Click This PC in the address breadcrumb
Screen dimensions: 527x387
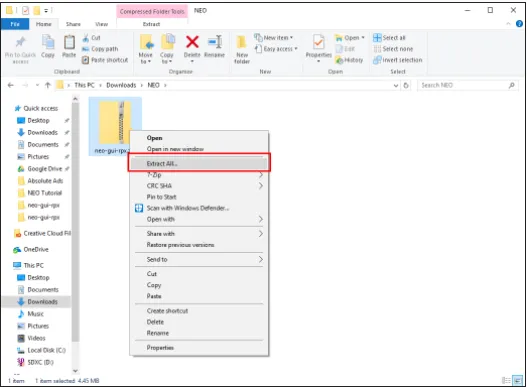(84, 85)
